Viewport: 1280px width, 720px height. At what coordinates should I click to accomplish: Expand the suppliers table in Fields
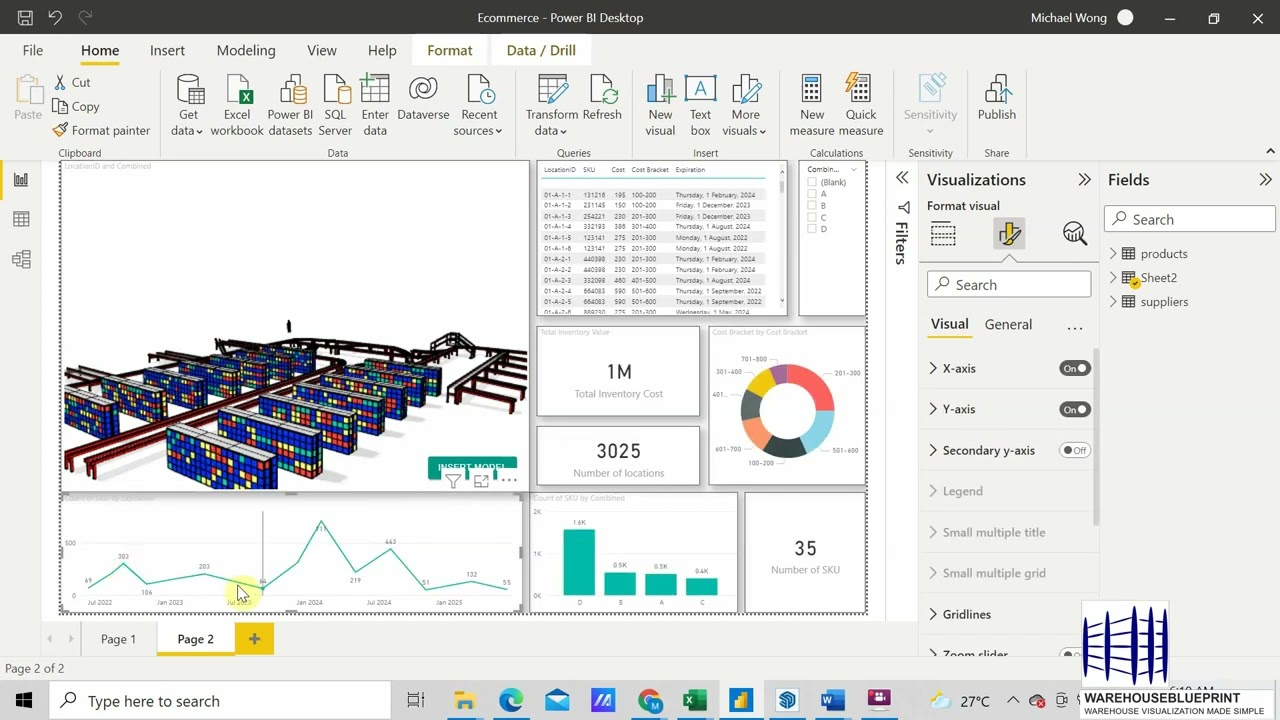[x=1113, y=302]
